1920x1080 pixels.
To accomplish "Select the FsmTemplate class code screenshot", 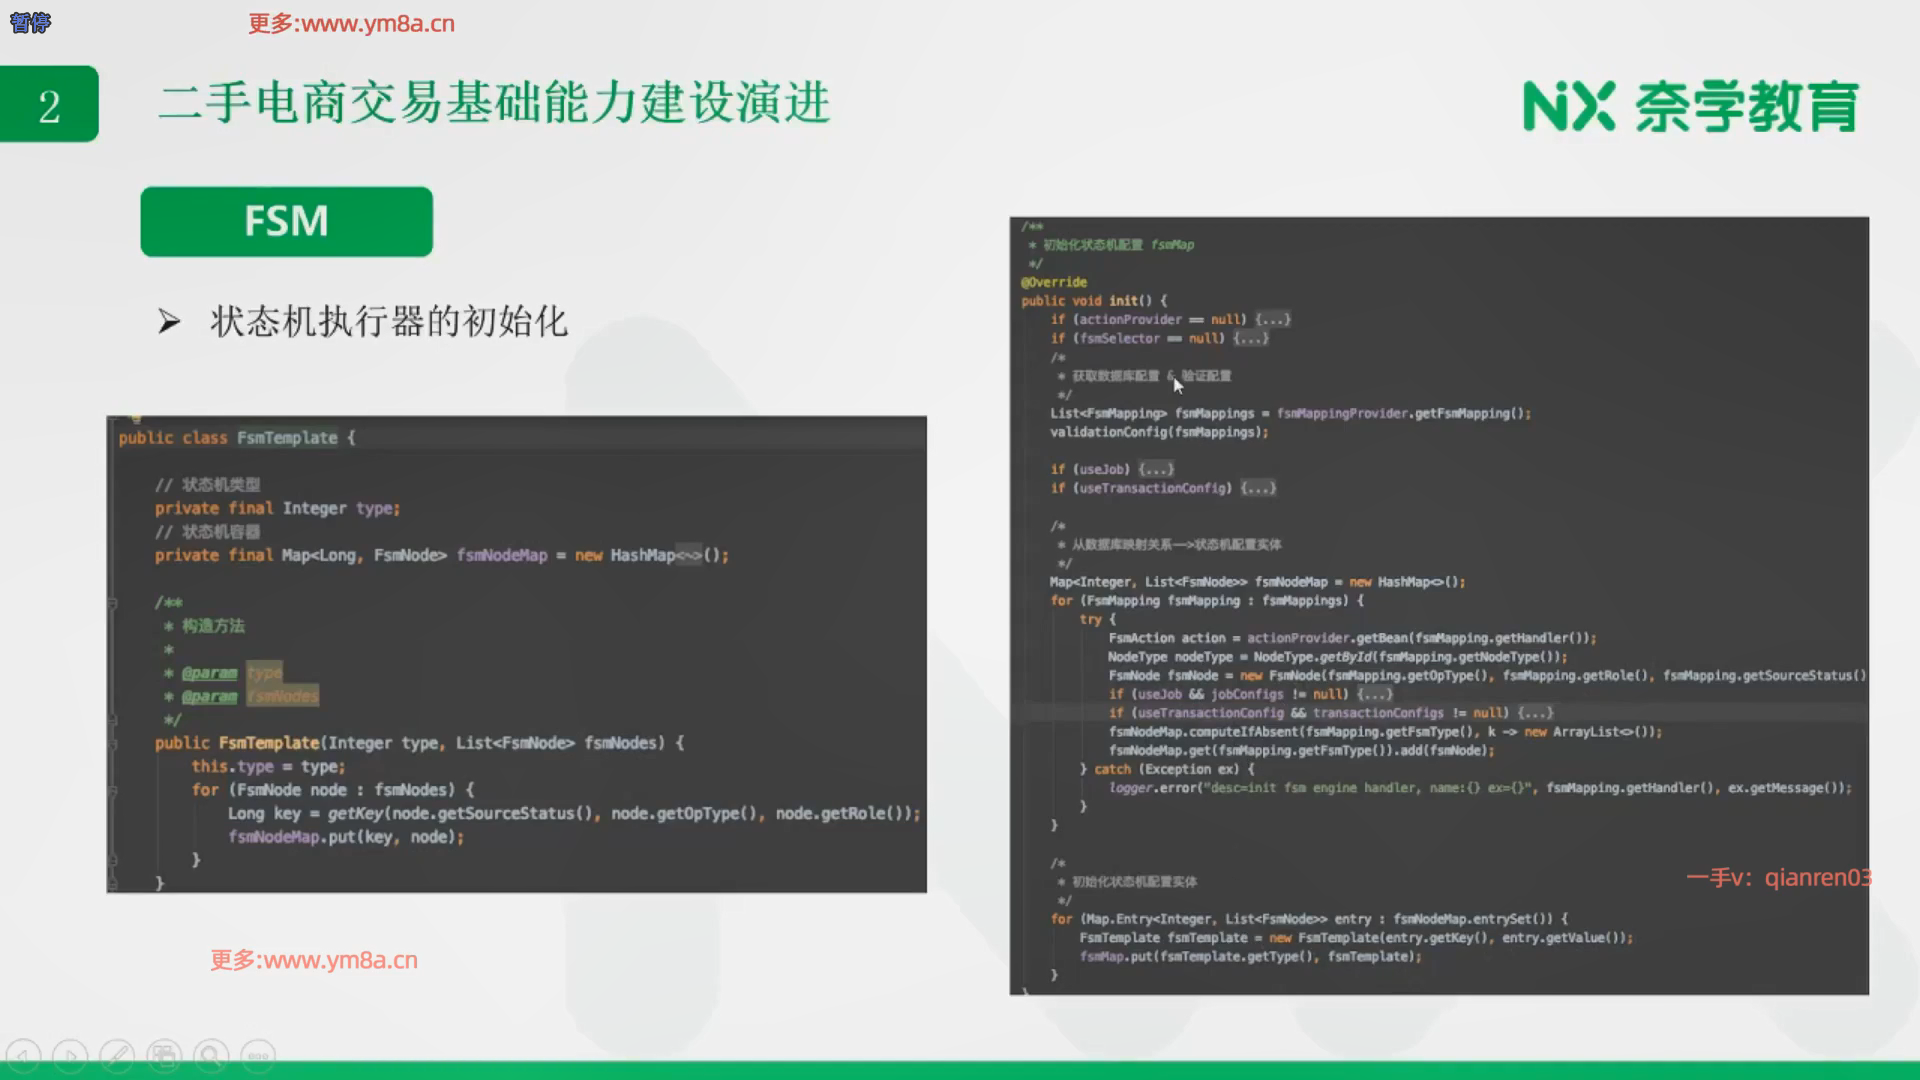I will [516, 655].
